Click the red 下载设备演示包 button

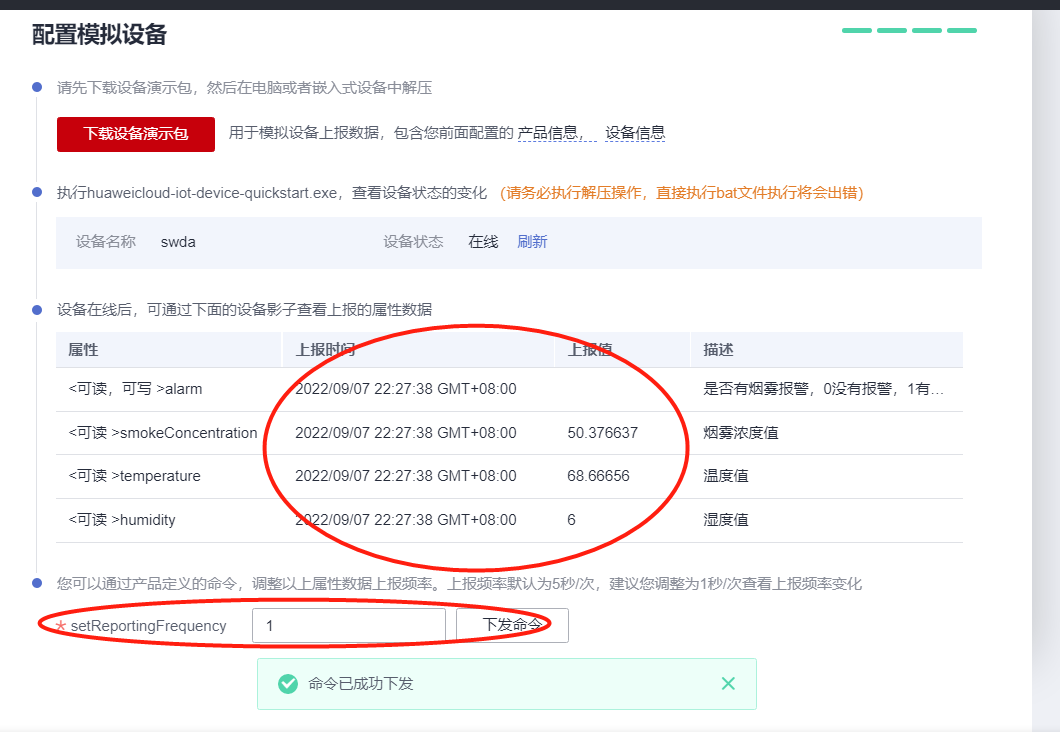coord(136,134)
